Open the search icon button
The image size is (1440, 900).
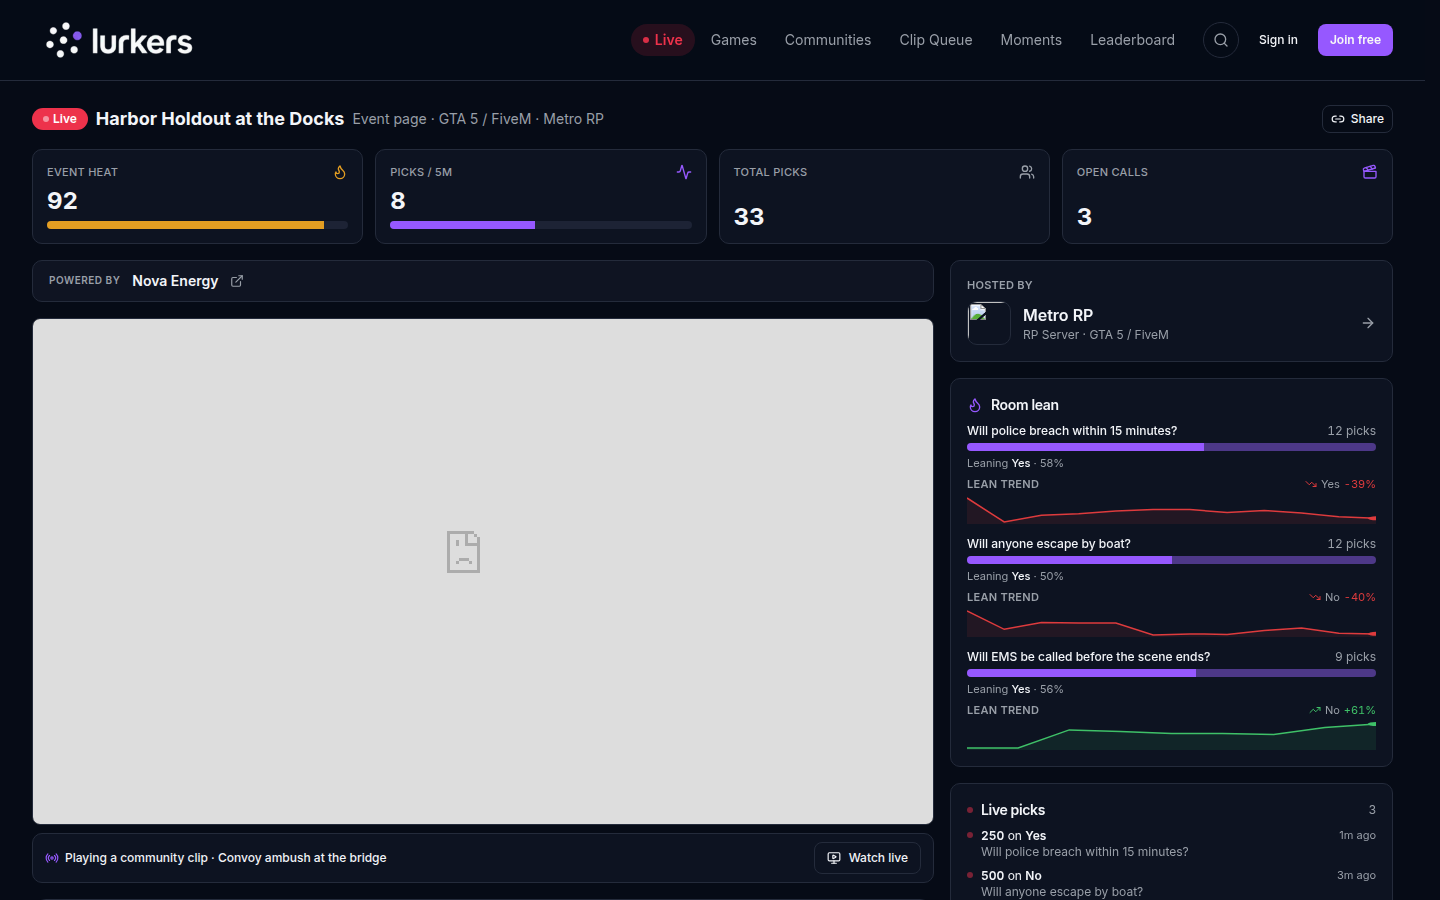(x=1220, y=40)
